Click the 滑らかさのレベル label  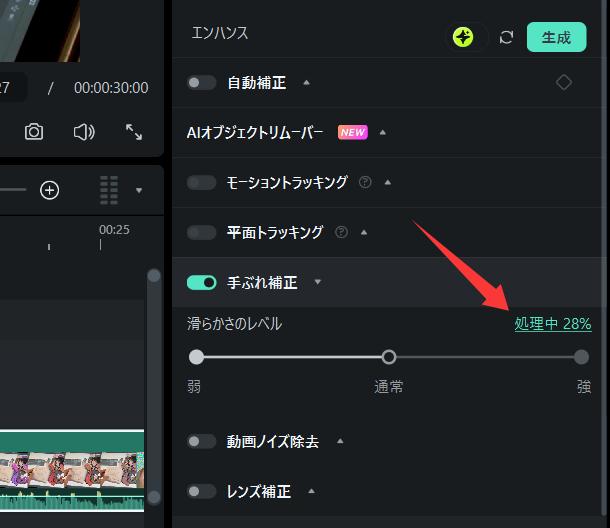235,324
